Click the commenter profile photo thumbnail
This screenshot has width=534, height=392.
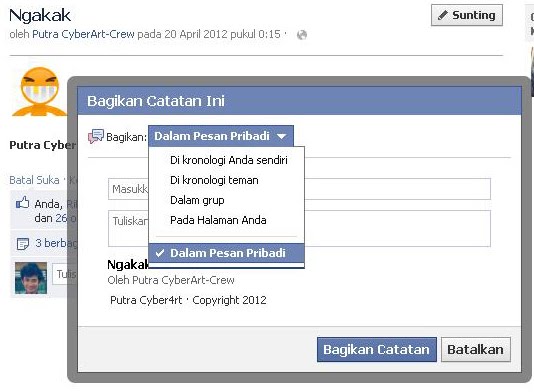(31, 278)
